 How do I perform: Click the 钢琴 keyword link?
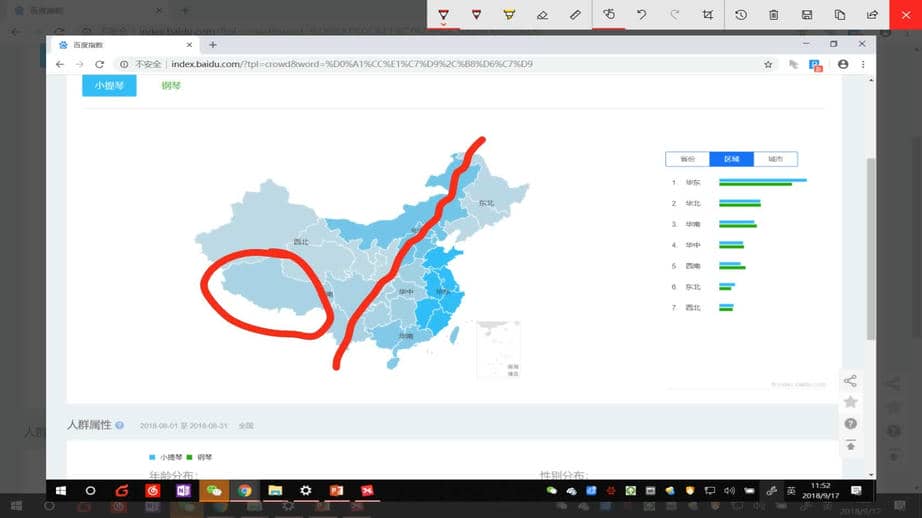coord(171,86)
